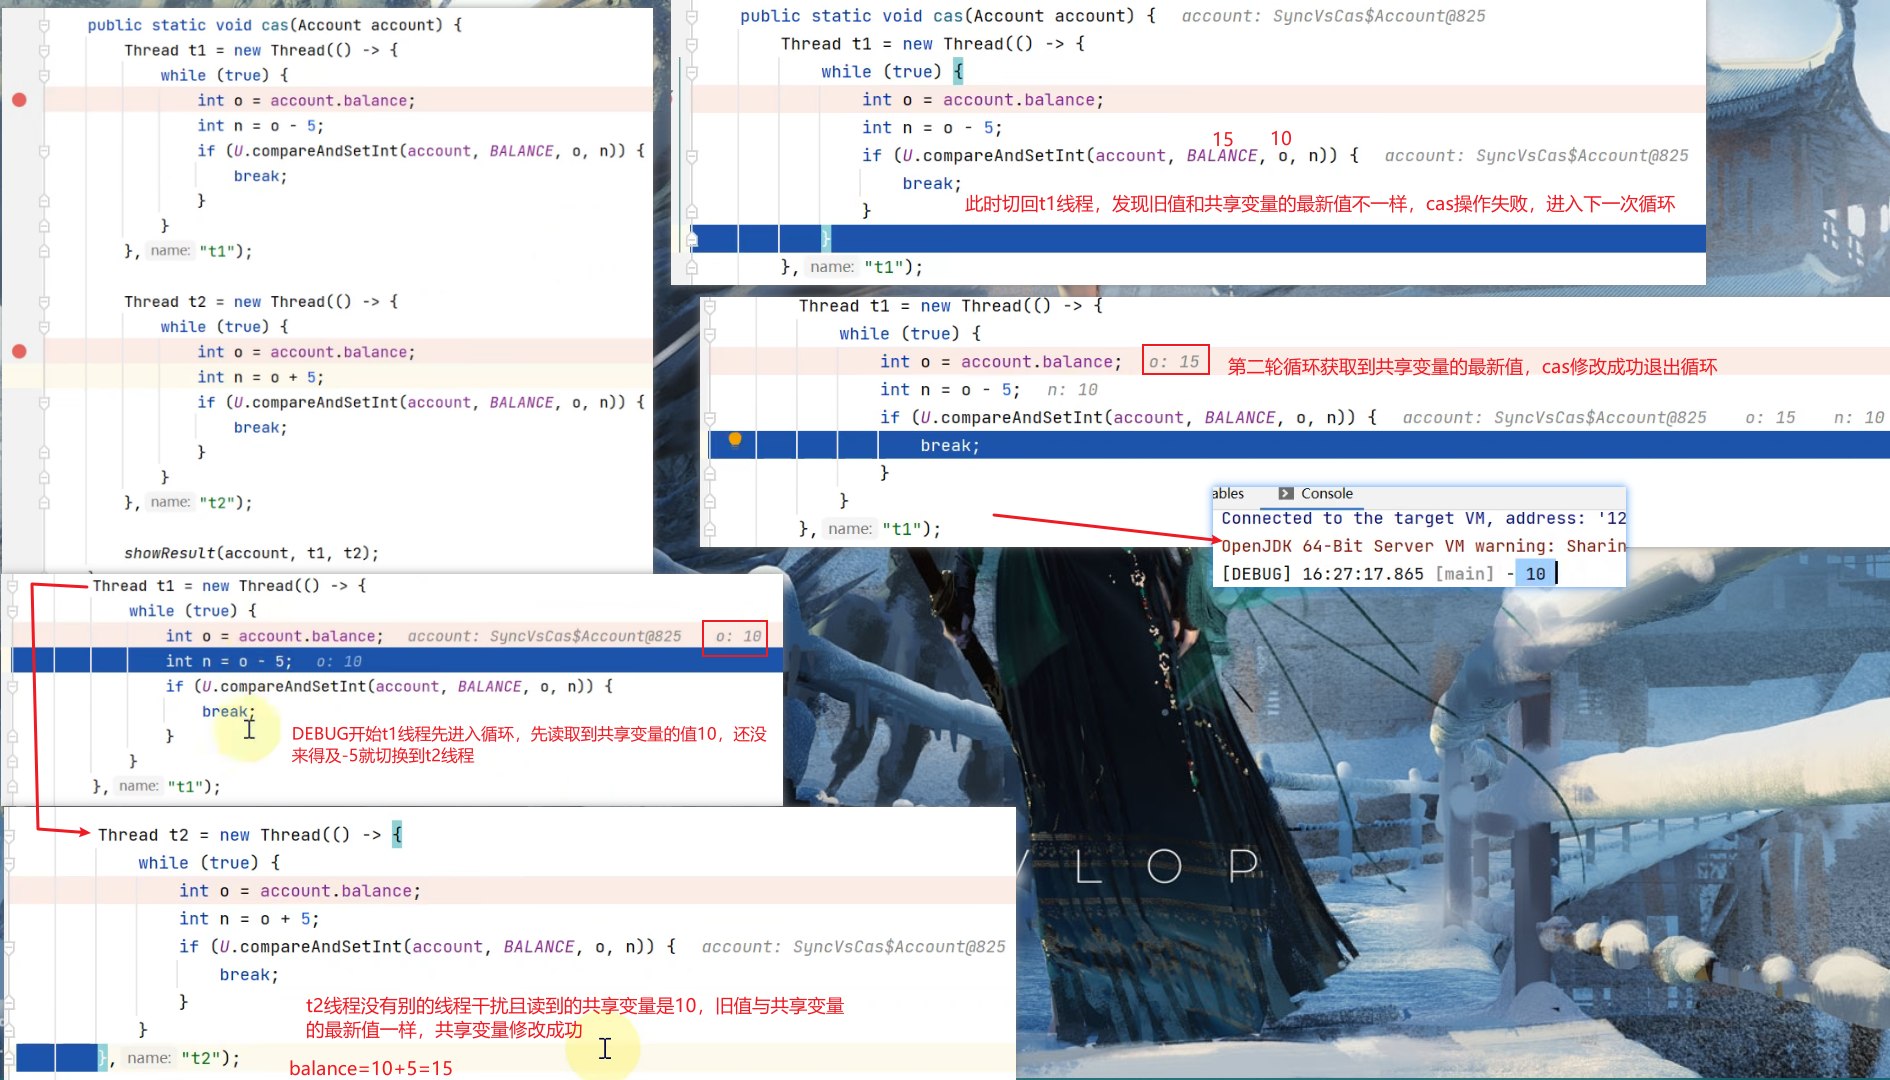Click 'while (true) {' with highlighted brace
Screen dimensions: 1890x1080
[892, 72]
